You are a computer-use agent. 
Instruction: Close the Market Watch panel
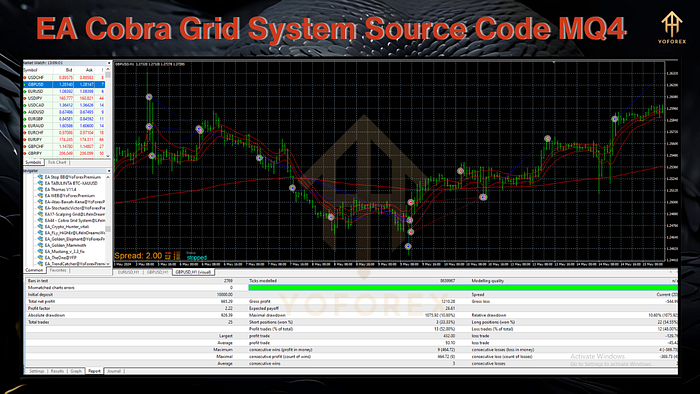coord(108,63)
